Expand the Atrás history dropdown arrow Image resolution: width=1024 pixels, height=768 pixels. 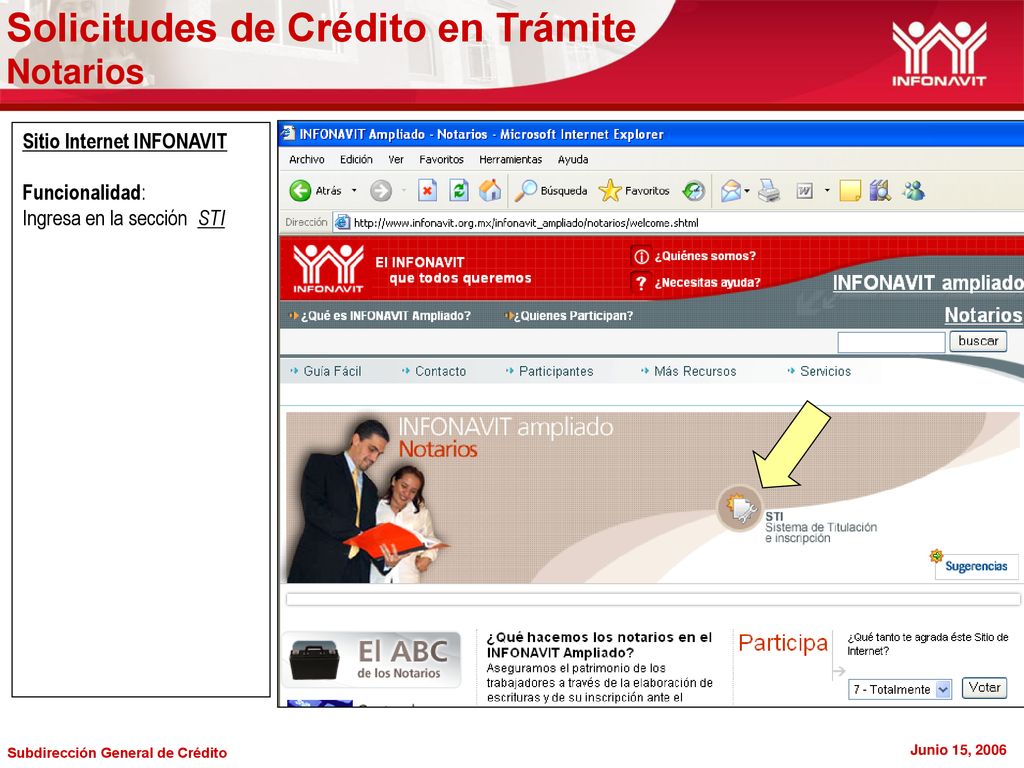[x=354, y=191]
